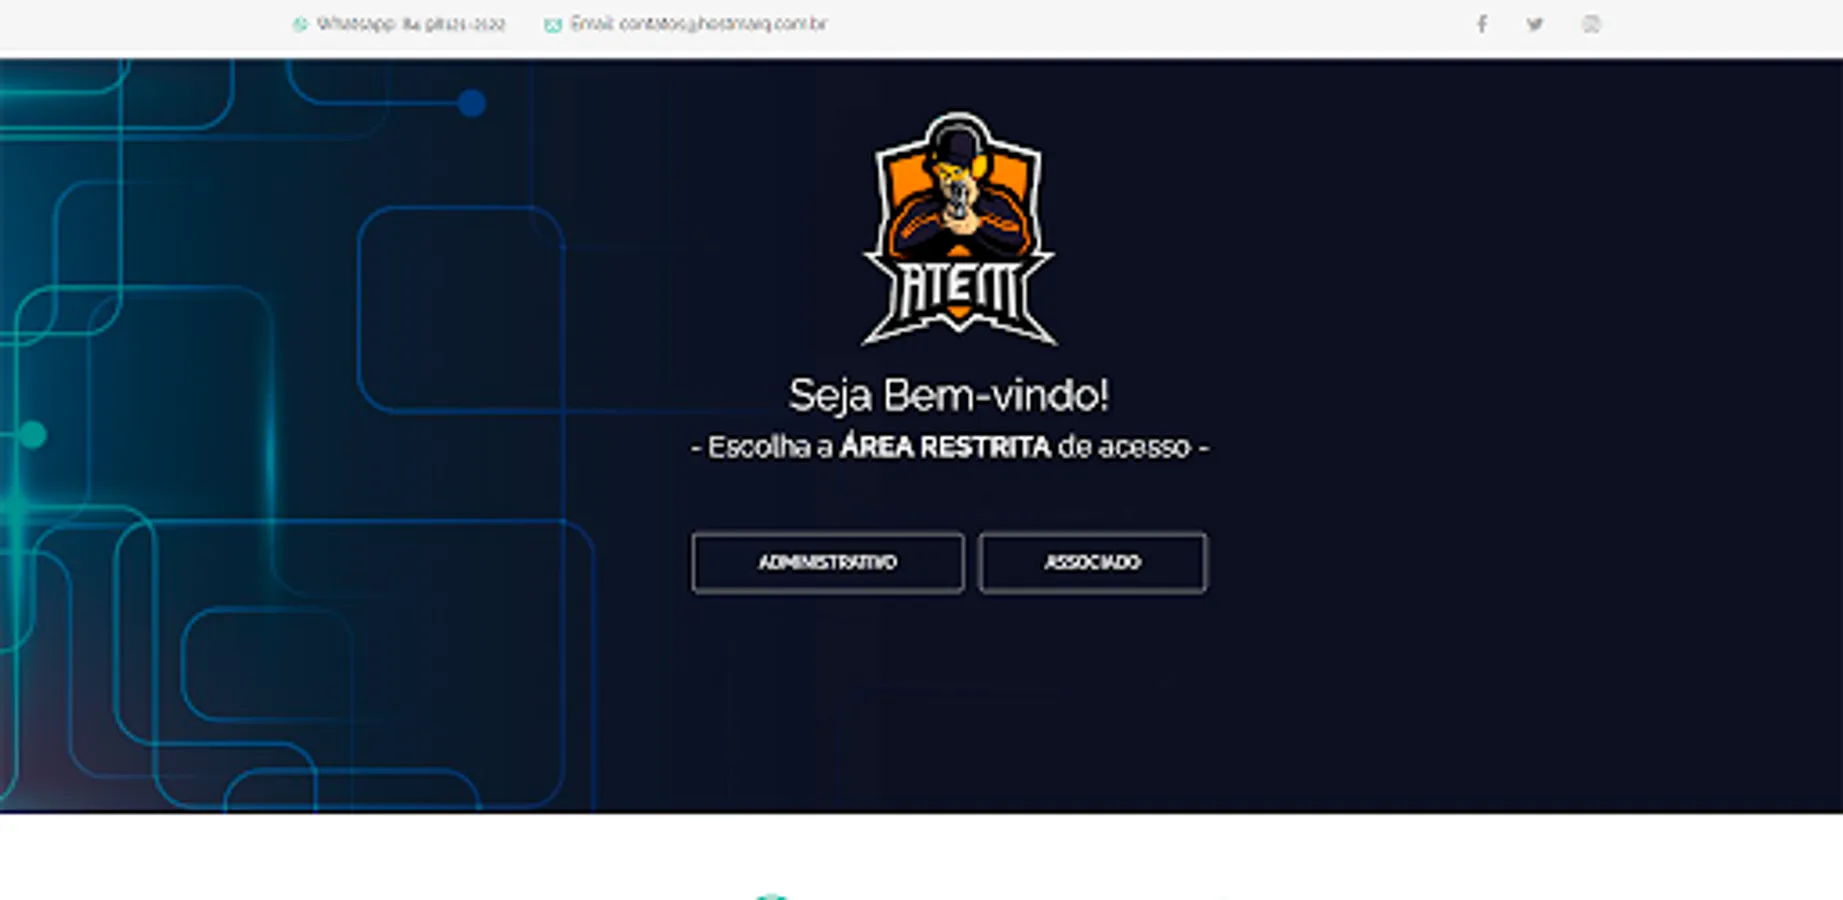Click the WhatsApp phone number

[453, 24]
